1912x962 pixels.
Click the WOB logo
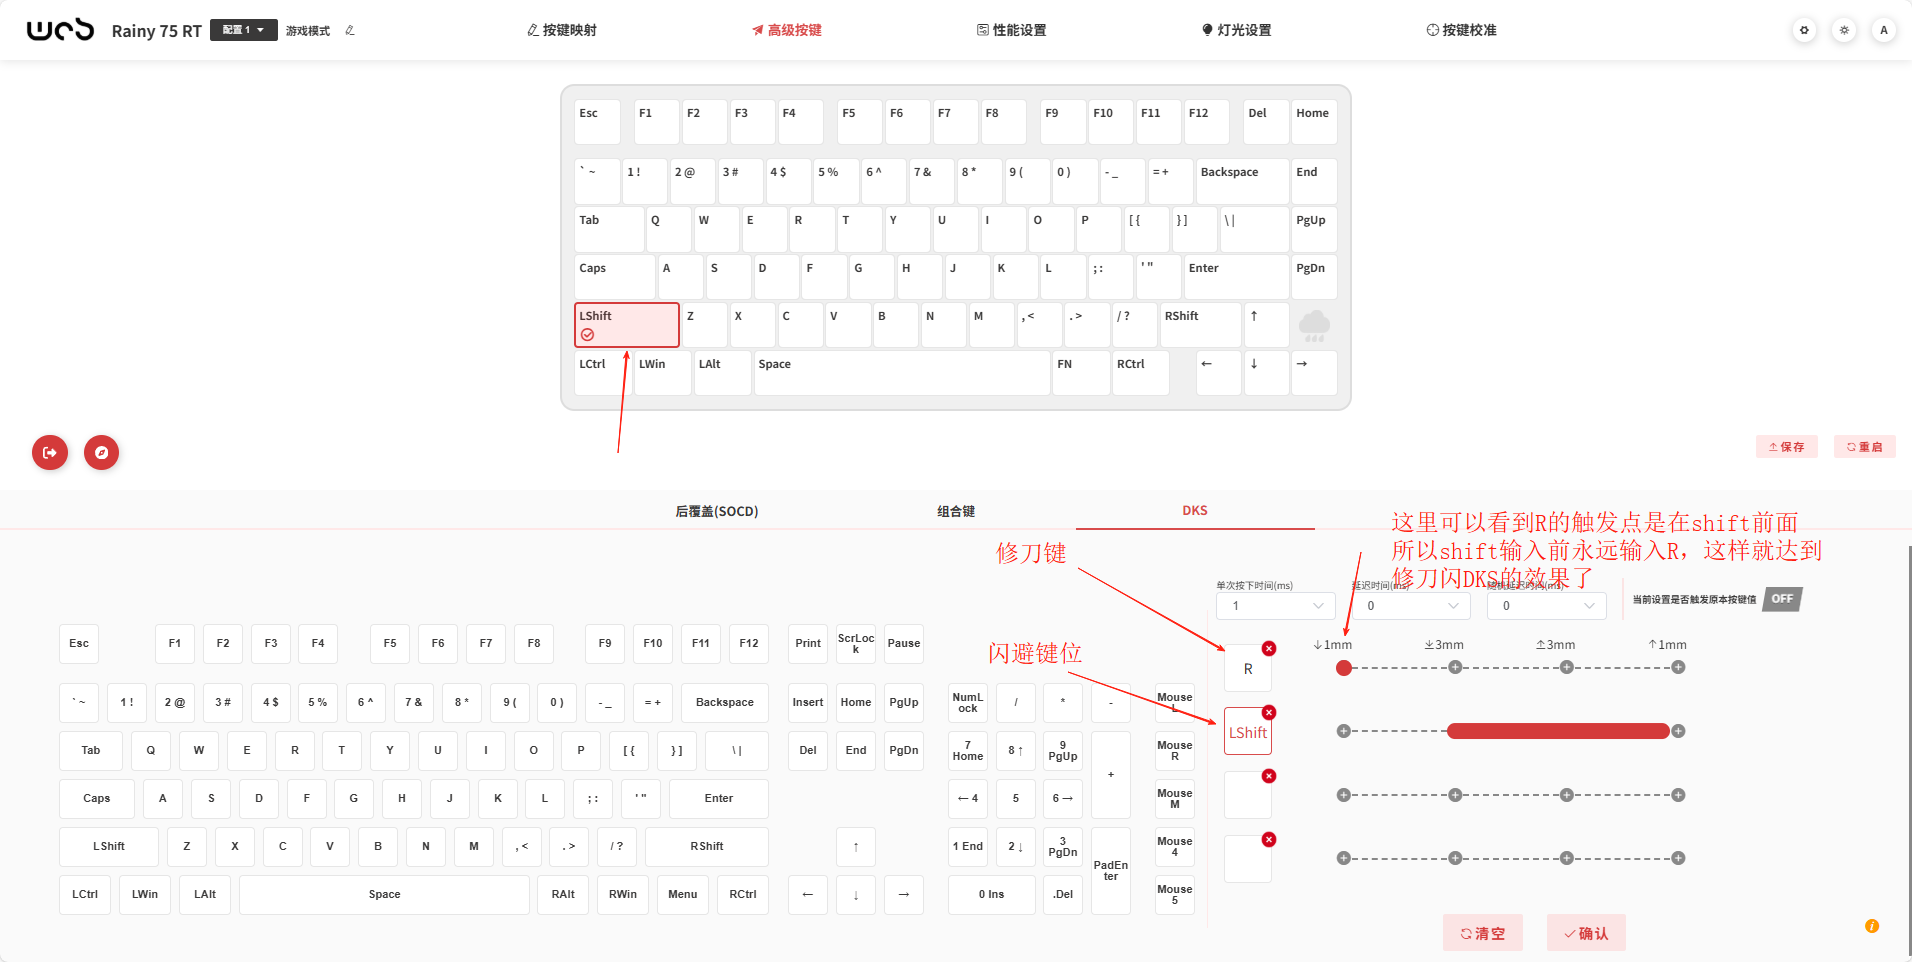pos(60,30)
